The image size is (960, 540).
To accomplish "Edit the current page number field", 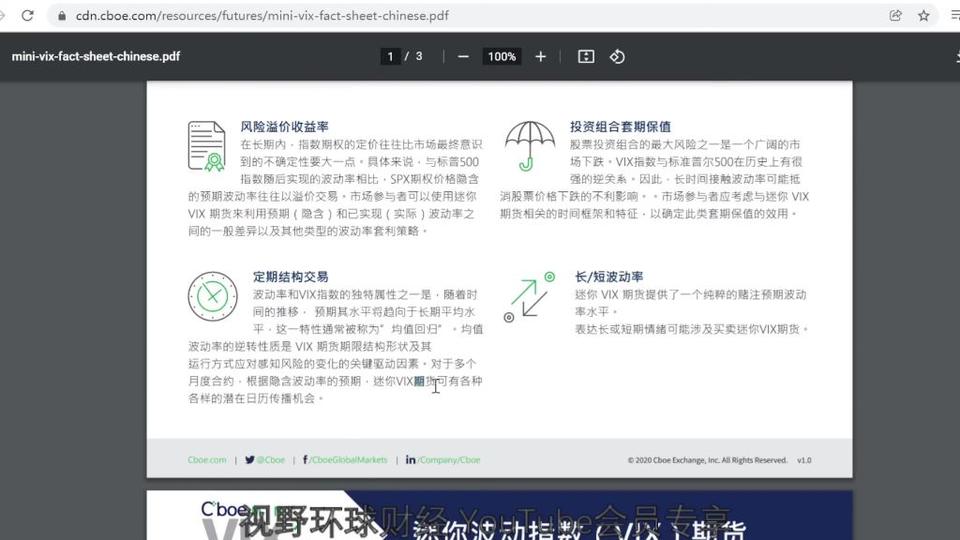I will 390,56.
